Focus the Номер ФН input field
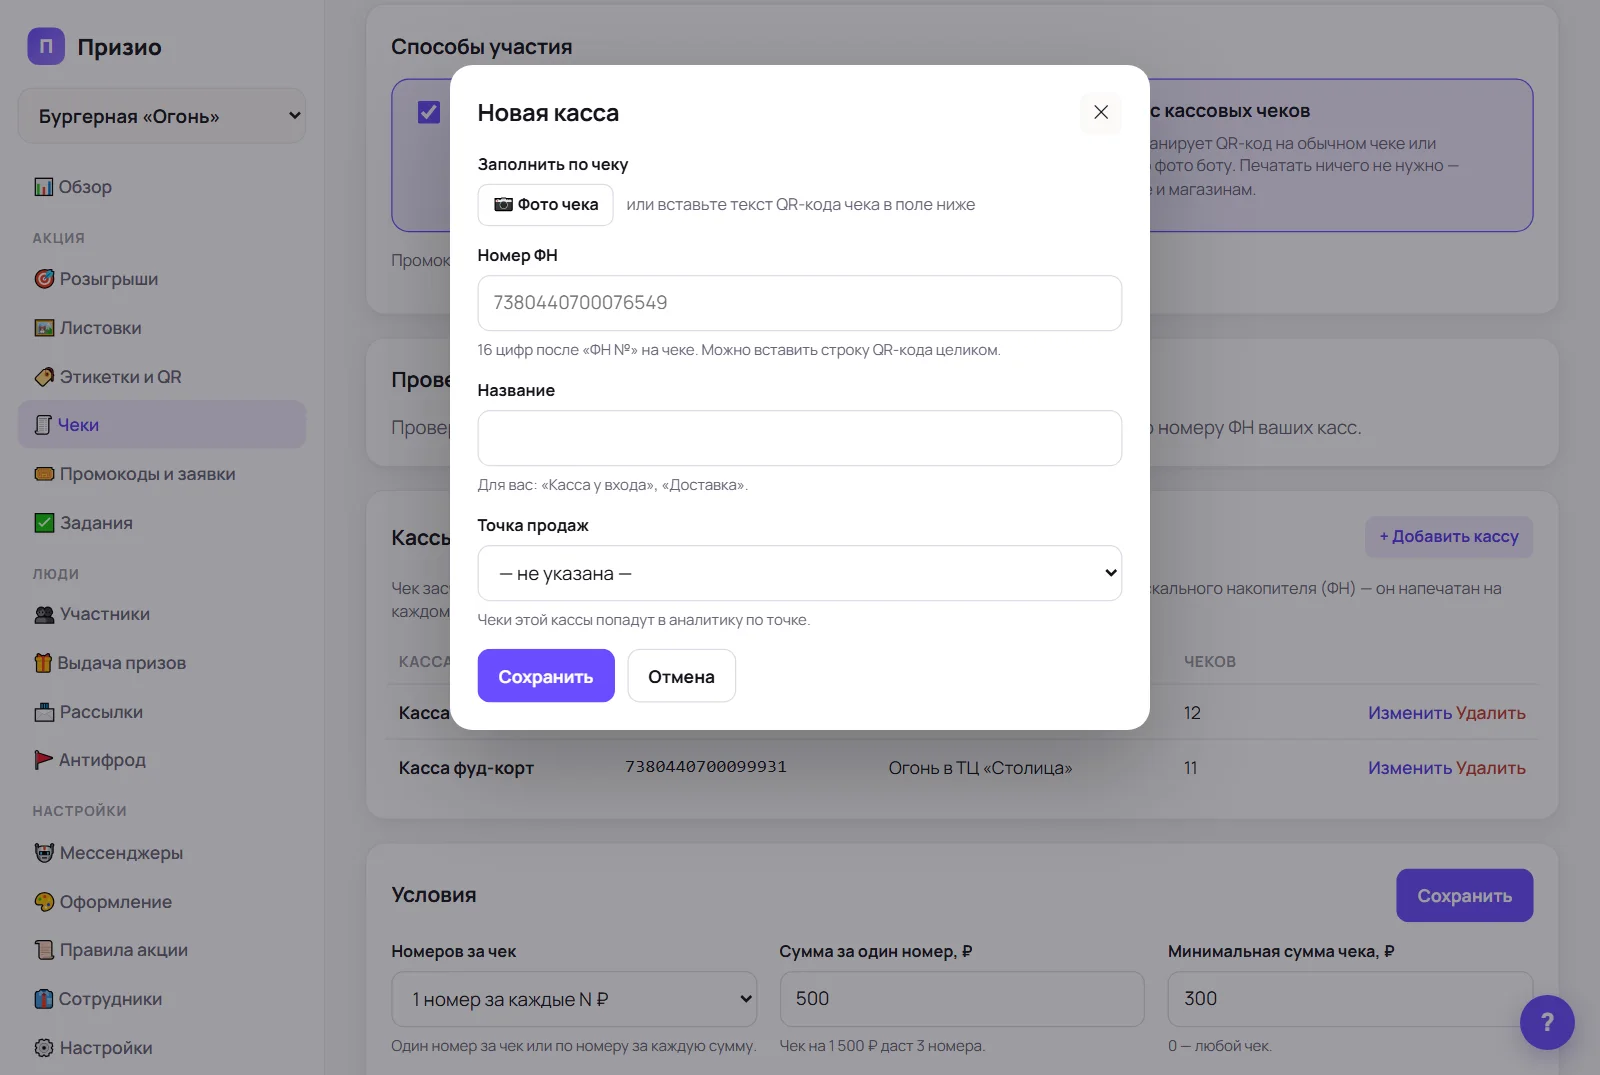This screenshot has height=1075, width=1600. coord(800,303)
